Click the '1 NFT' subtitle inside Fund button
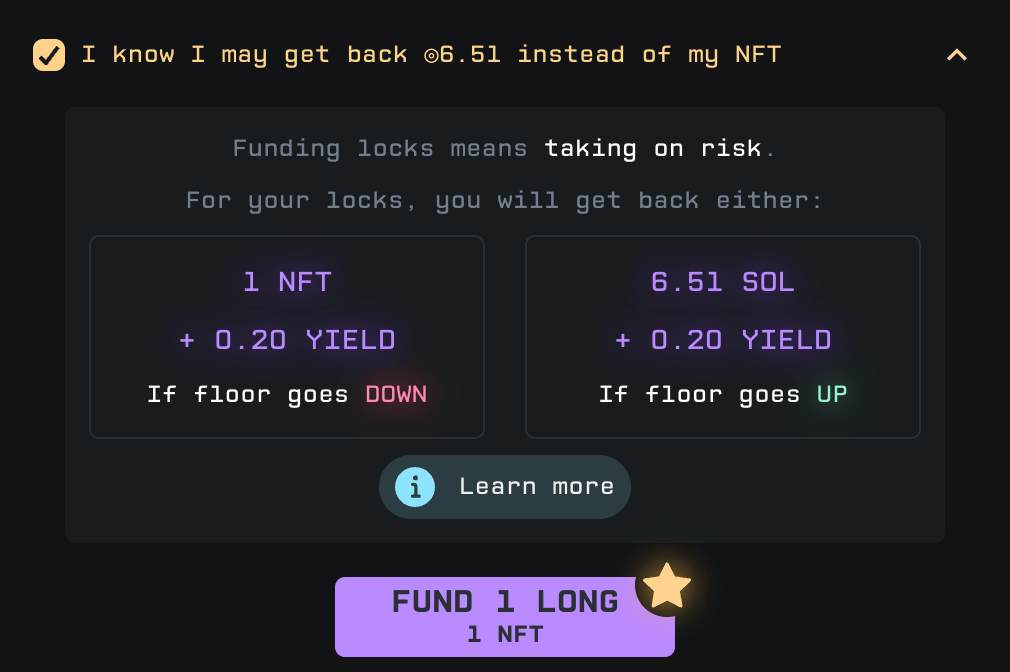The width and height of the screenshot is (1010, 672). pyautogui.click(x=505, y=635)
